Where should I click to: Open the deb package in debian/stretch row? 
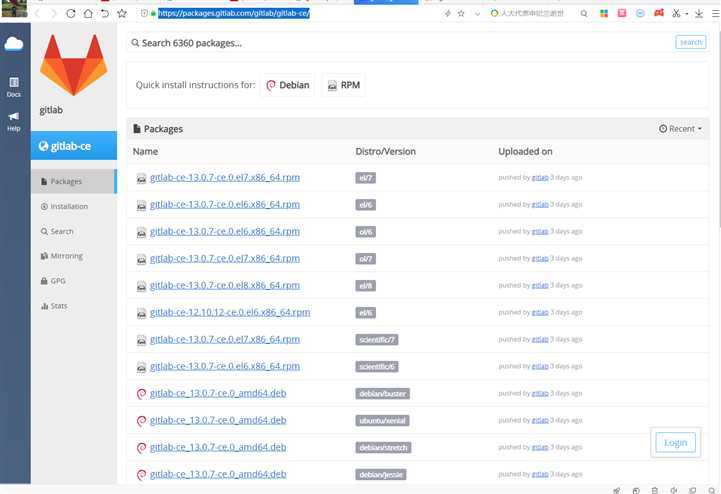tap(218, 447)
